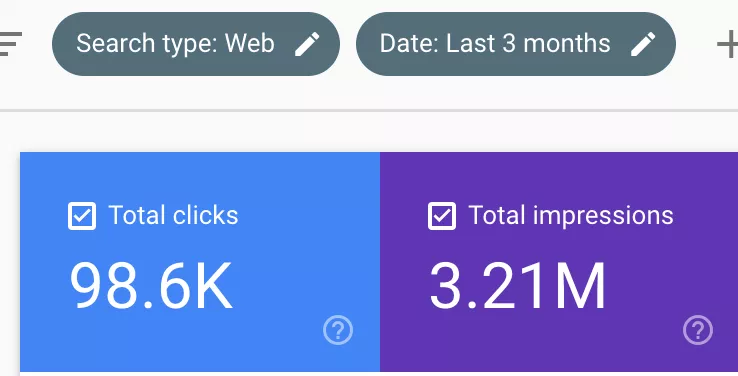Open Total clicks help icon
Screen dimensions: 738x376
pos(338,330)
